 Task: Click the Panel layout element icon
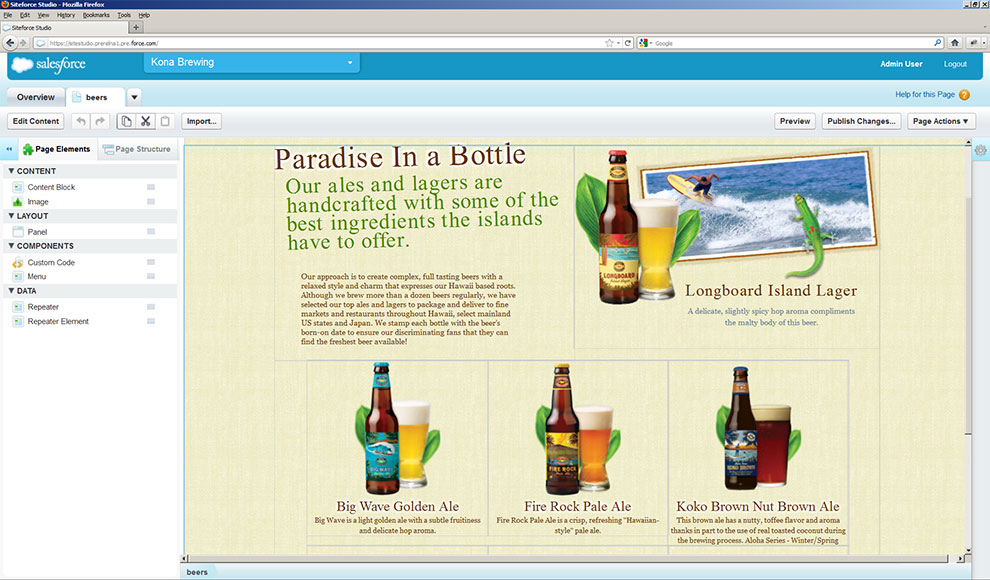[x=18, y=232]
